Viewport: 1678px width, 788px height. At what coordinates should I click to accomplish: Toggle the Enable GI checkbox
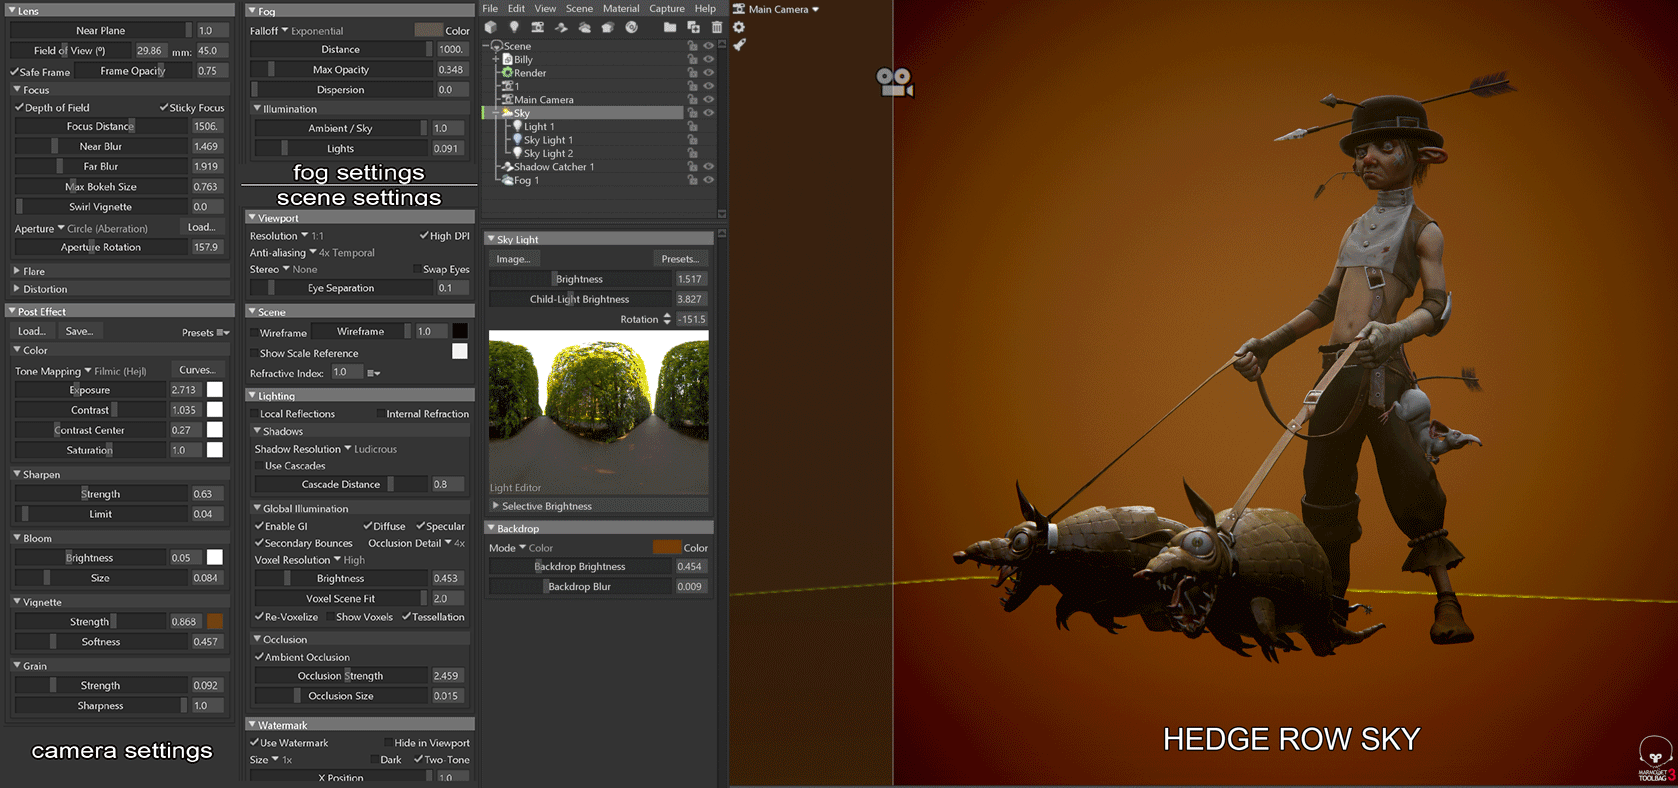click(x=259, y=526)
